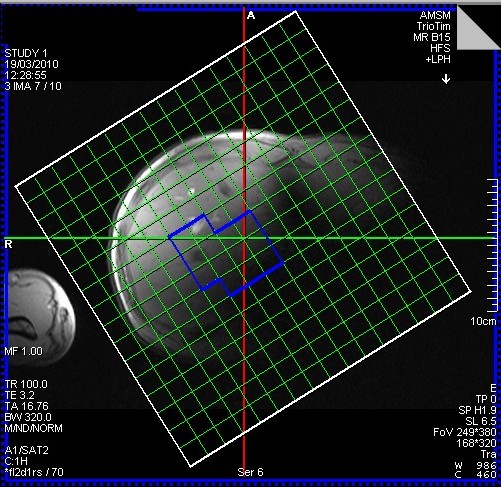Viewport: 501px width, 487px height.
Task: Click the blue selection bar at top border
Action: click(297, 9)
